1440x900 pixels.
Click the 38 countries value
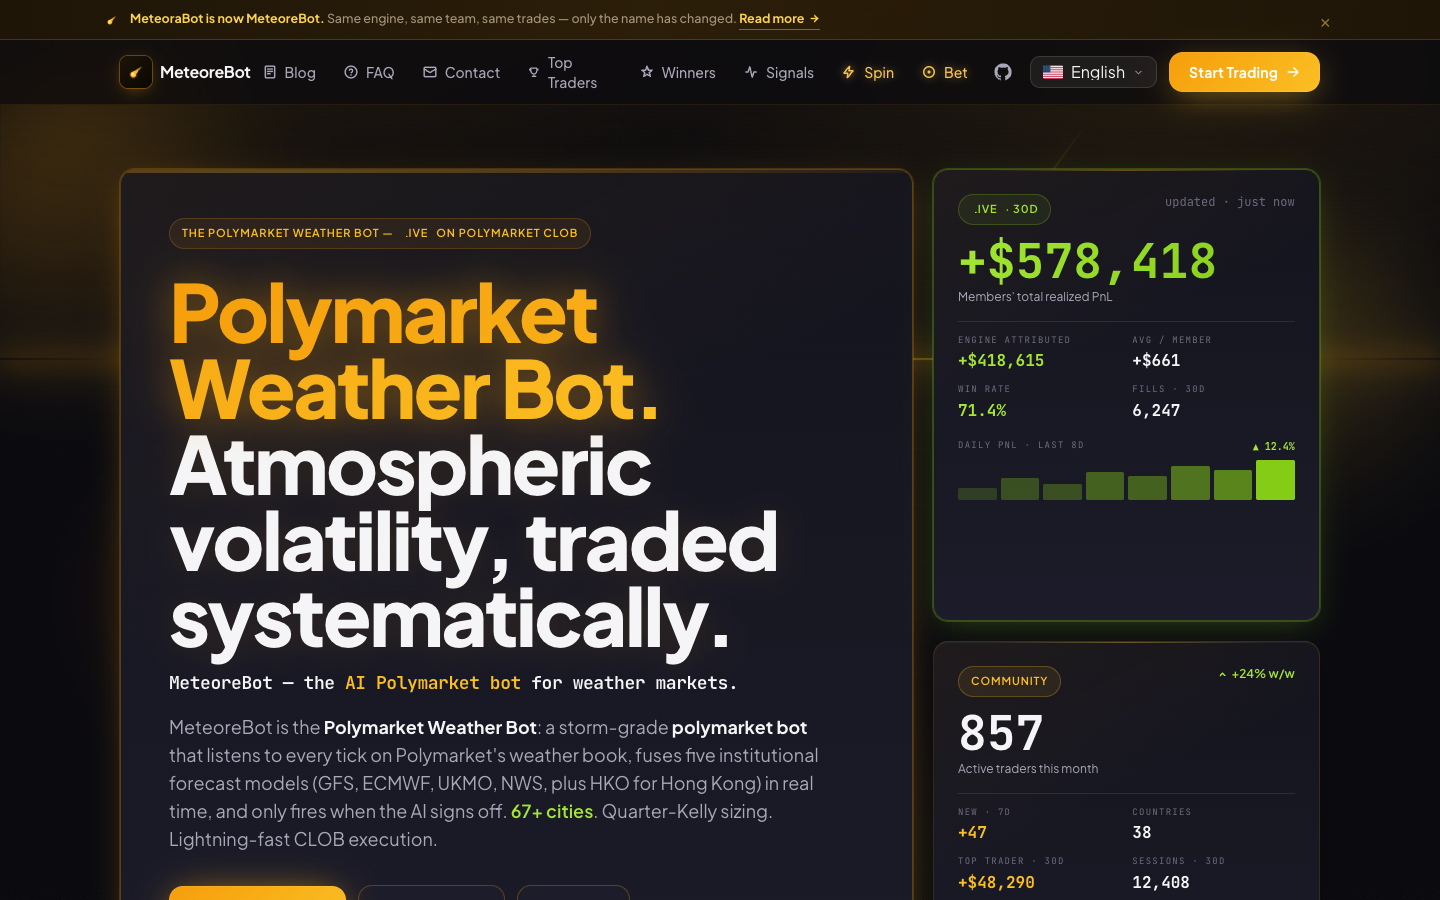click(1142, 832)
